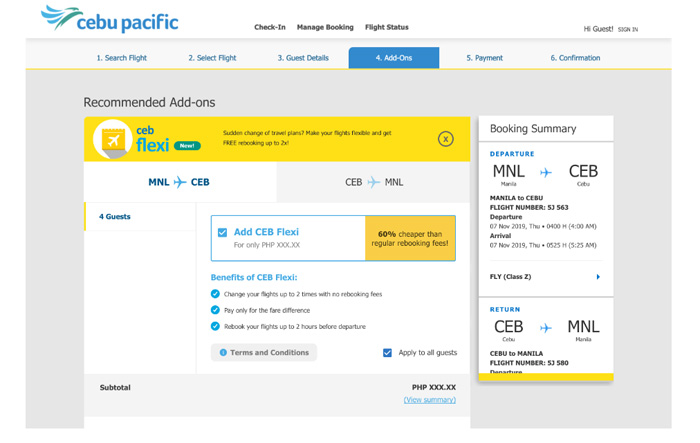Open Terms and Conditions
The height and width of the screenshot is (443, 700).
pos(264,352)
